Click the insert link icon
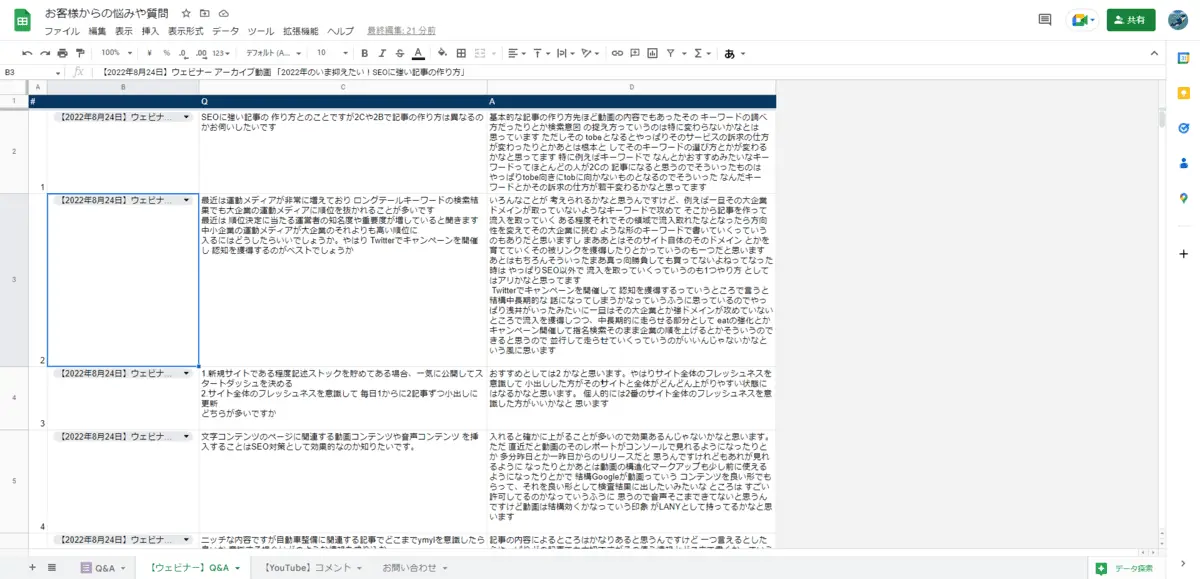This screenshot has width=1200, height=579. pos(618,53)
